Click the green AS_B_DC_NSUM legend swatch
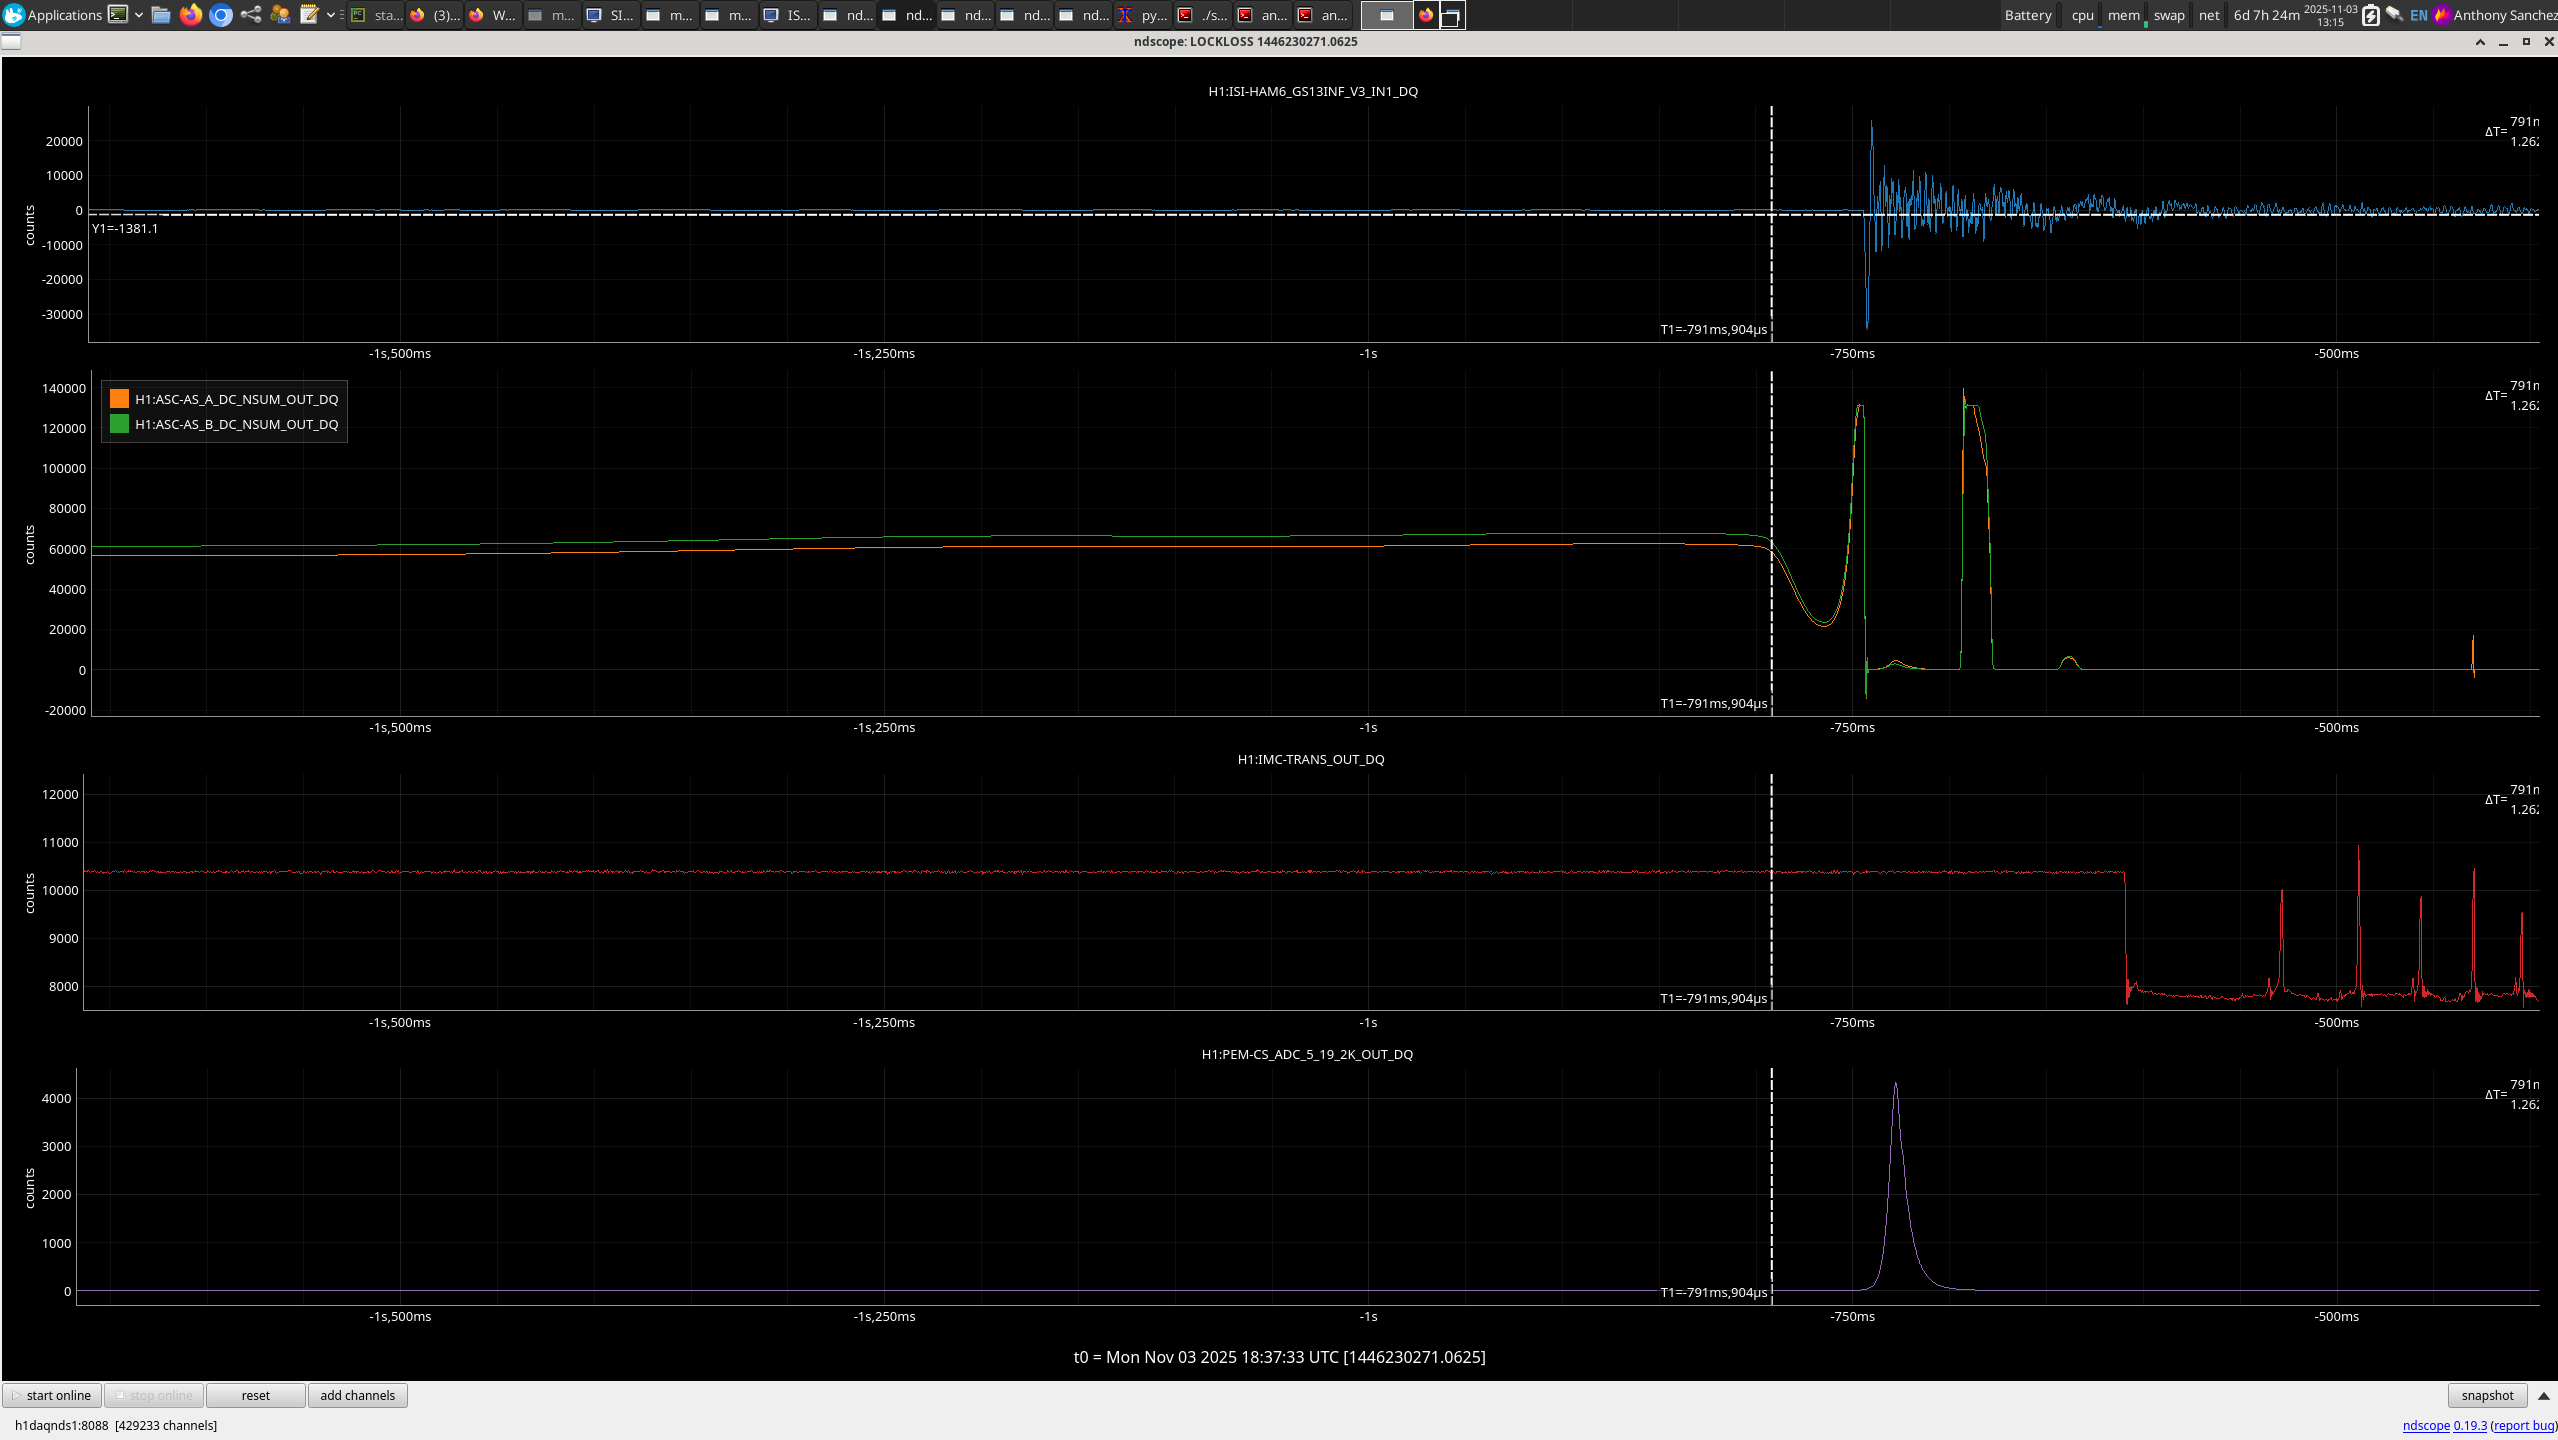The width and height of the screenshot is (2558, 1440). pos(119,424)
